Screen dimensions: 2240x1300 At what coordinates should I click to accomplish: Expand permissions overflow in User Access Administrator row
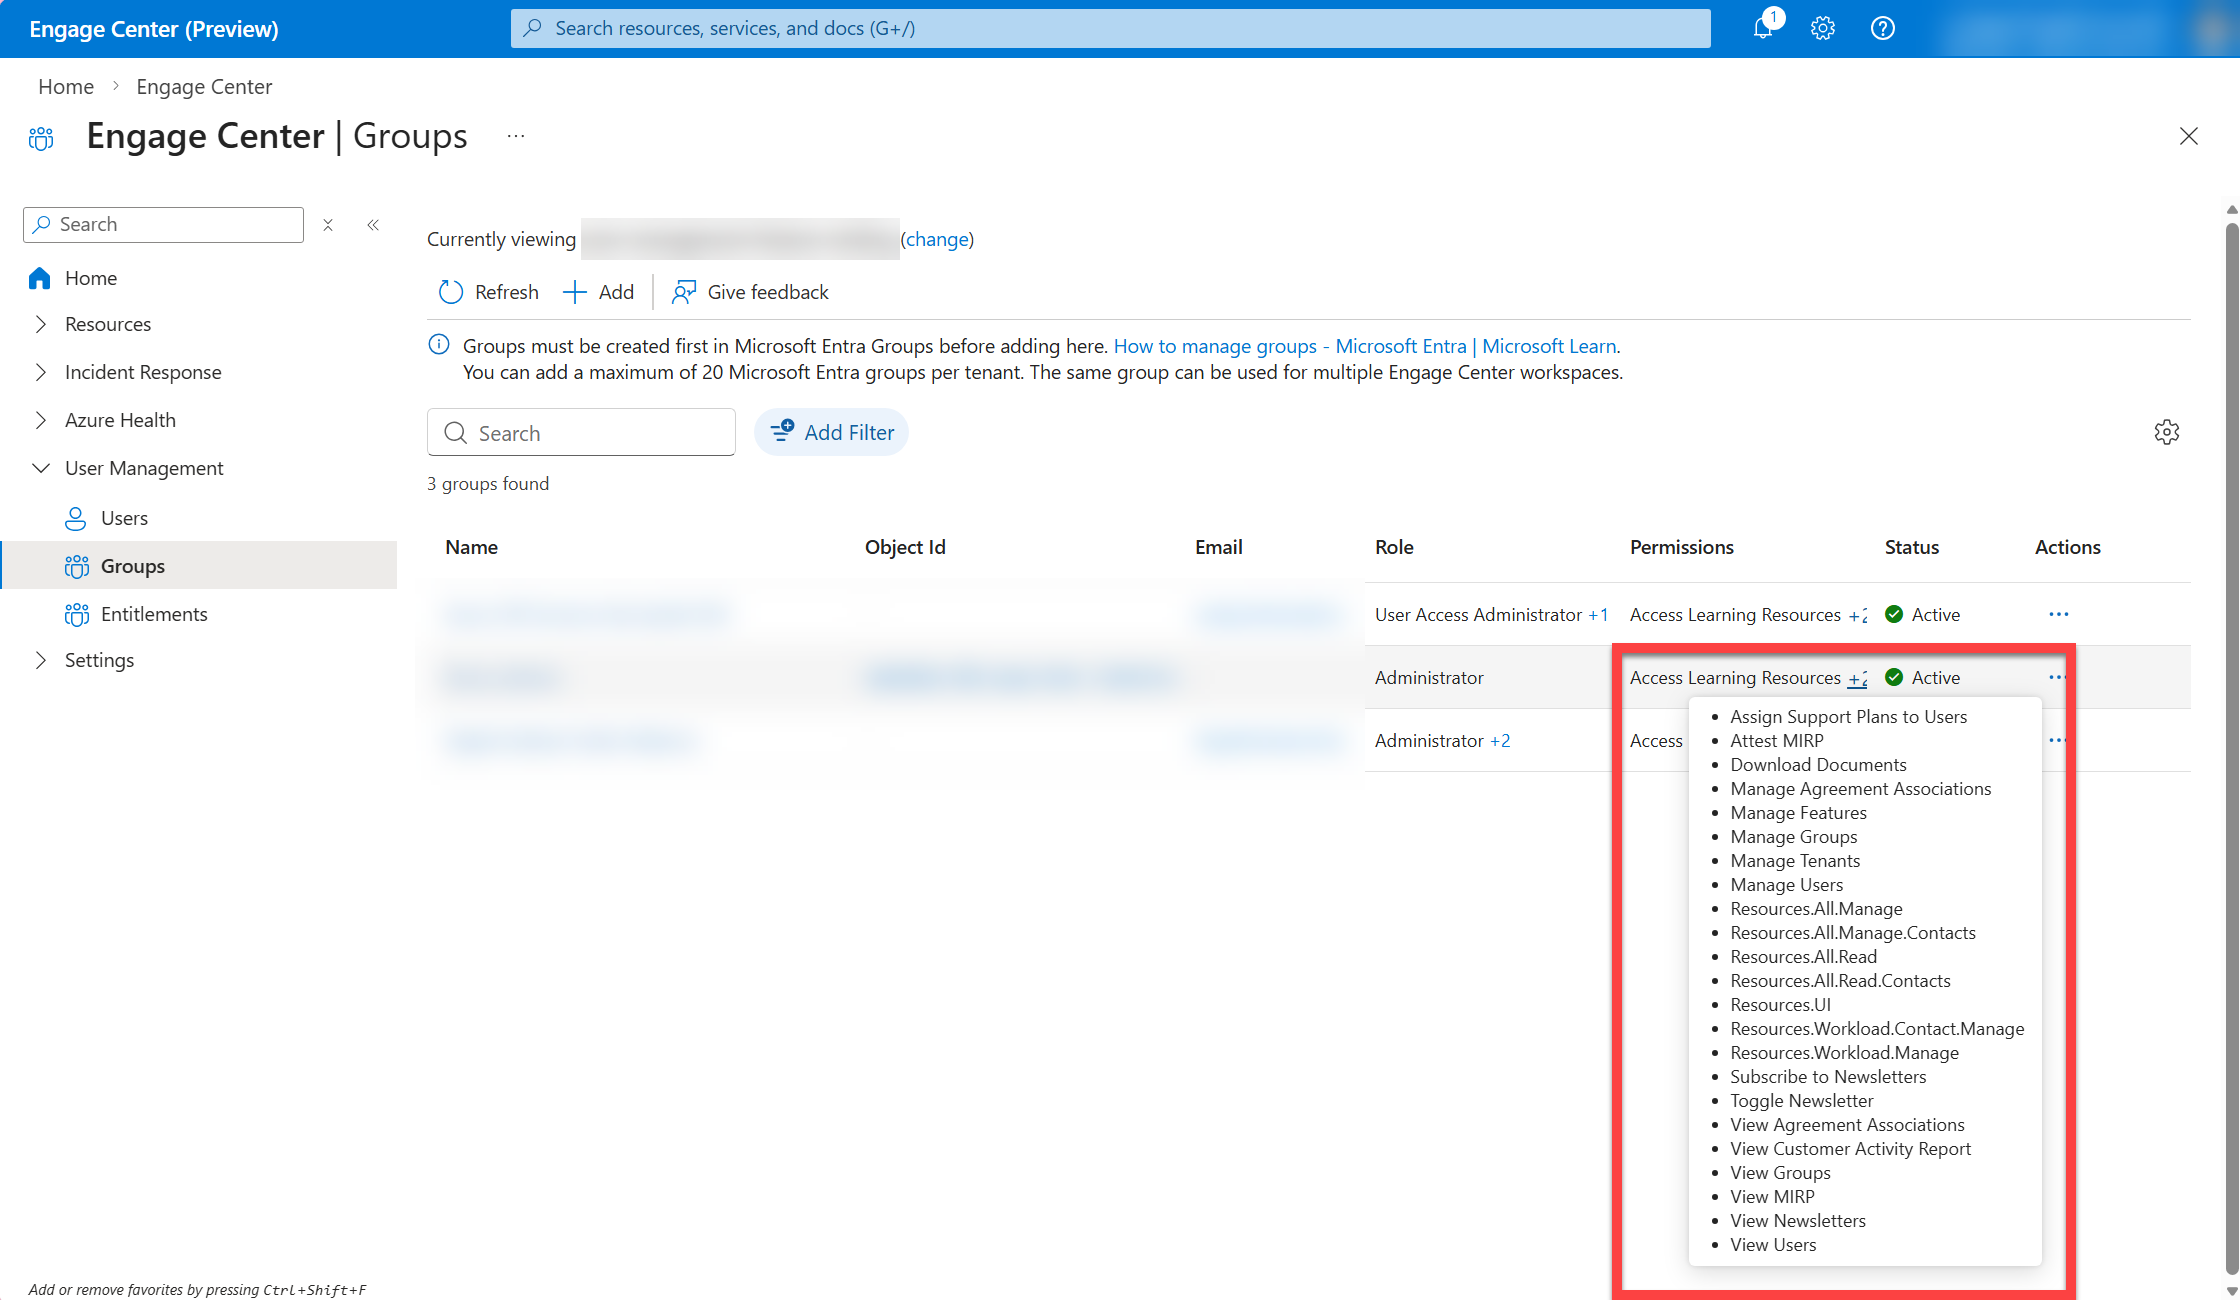1857,615
